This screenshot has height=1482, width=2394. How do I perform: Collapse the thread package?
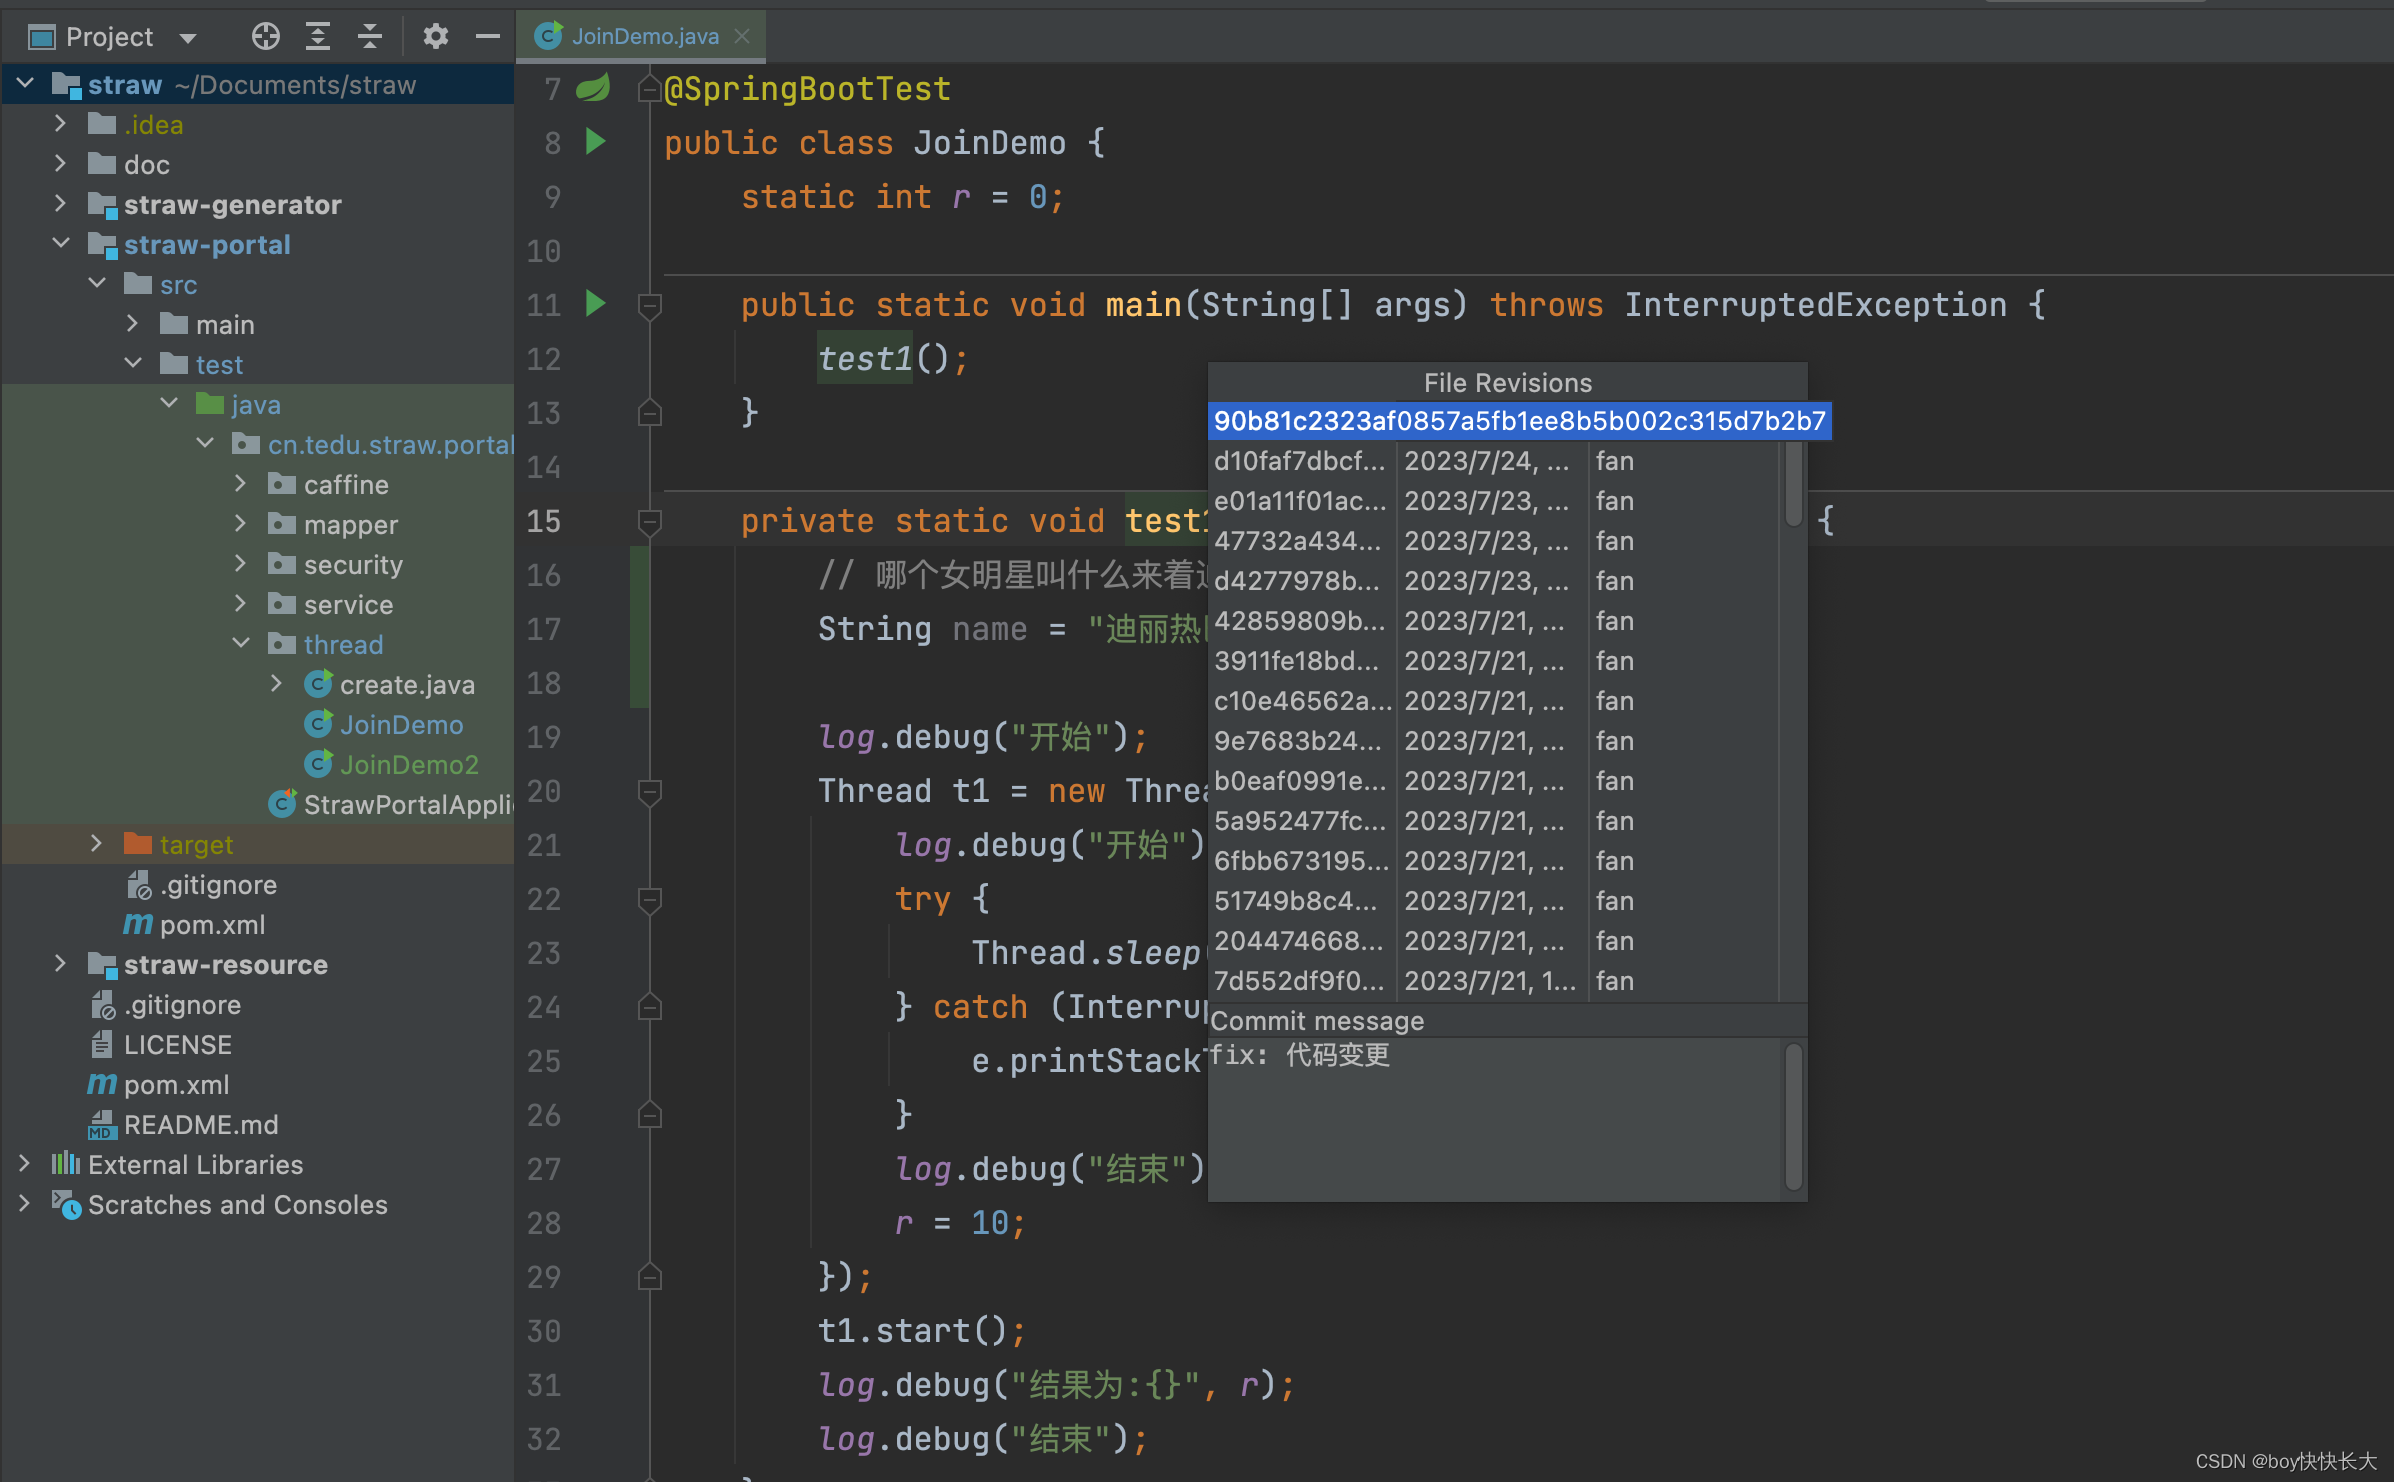pyautogui.click(x=241, y=644)
